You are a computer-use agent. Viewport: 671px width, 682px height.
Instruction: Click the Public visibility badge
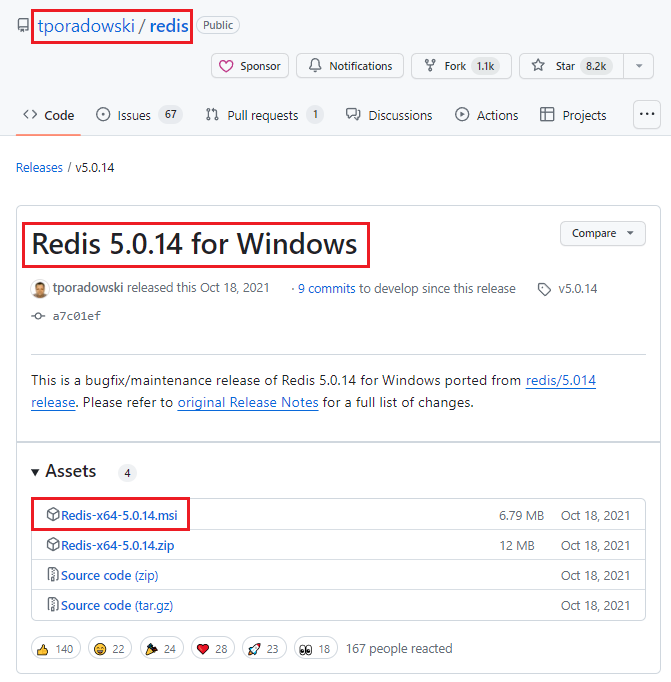tap(218, 25)
